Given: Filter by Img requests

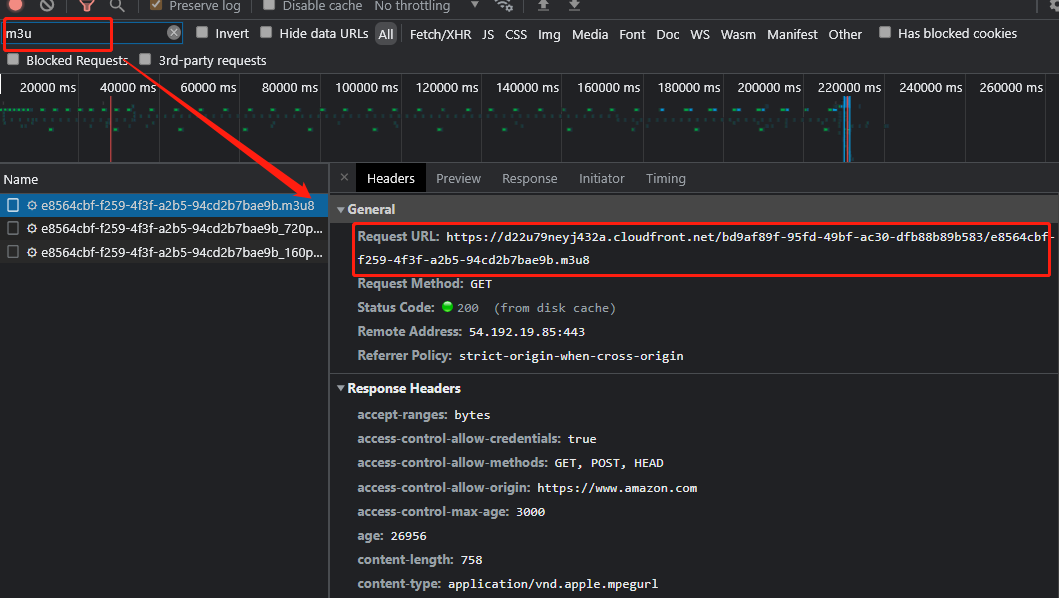Looking at the screenshot, I should pyautogui.click(x=549, y=34).
